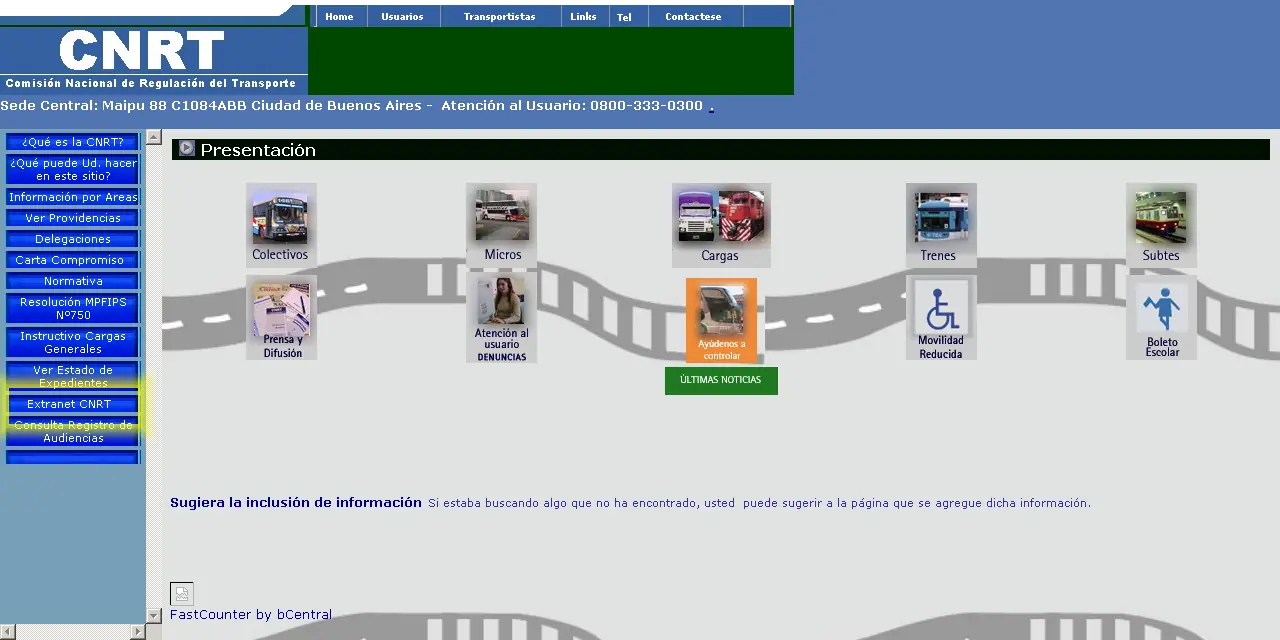Open the Links menu item
The image size is (1280, 640).
[583, 16]
